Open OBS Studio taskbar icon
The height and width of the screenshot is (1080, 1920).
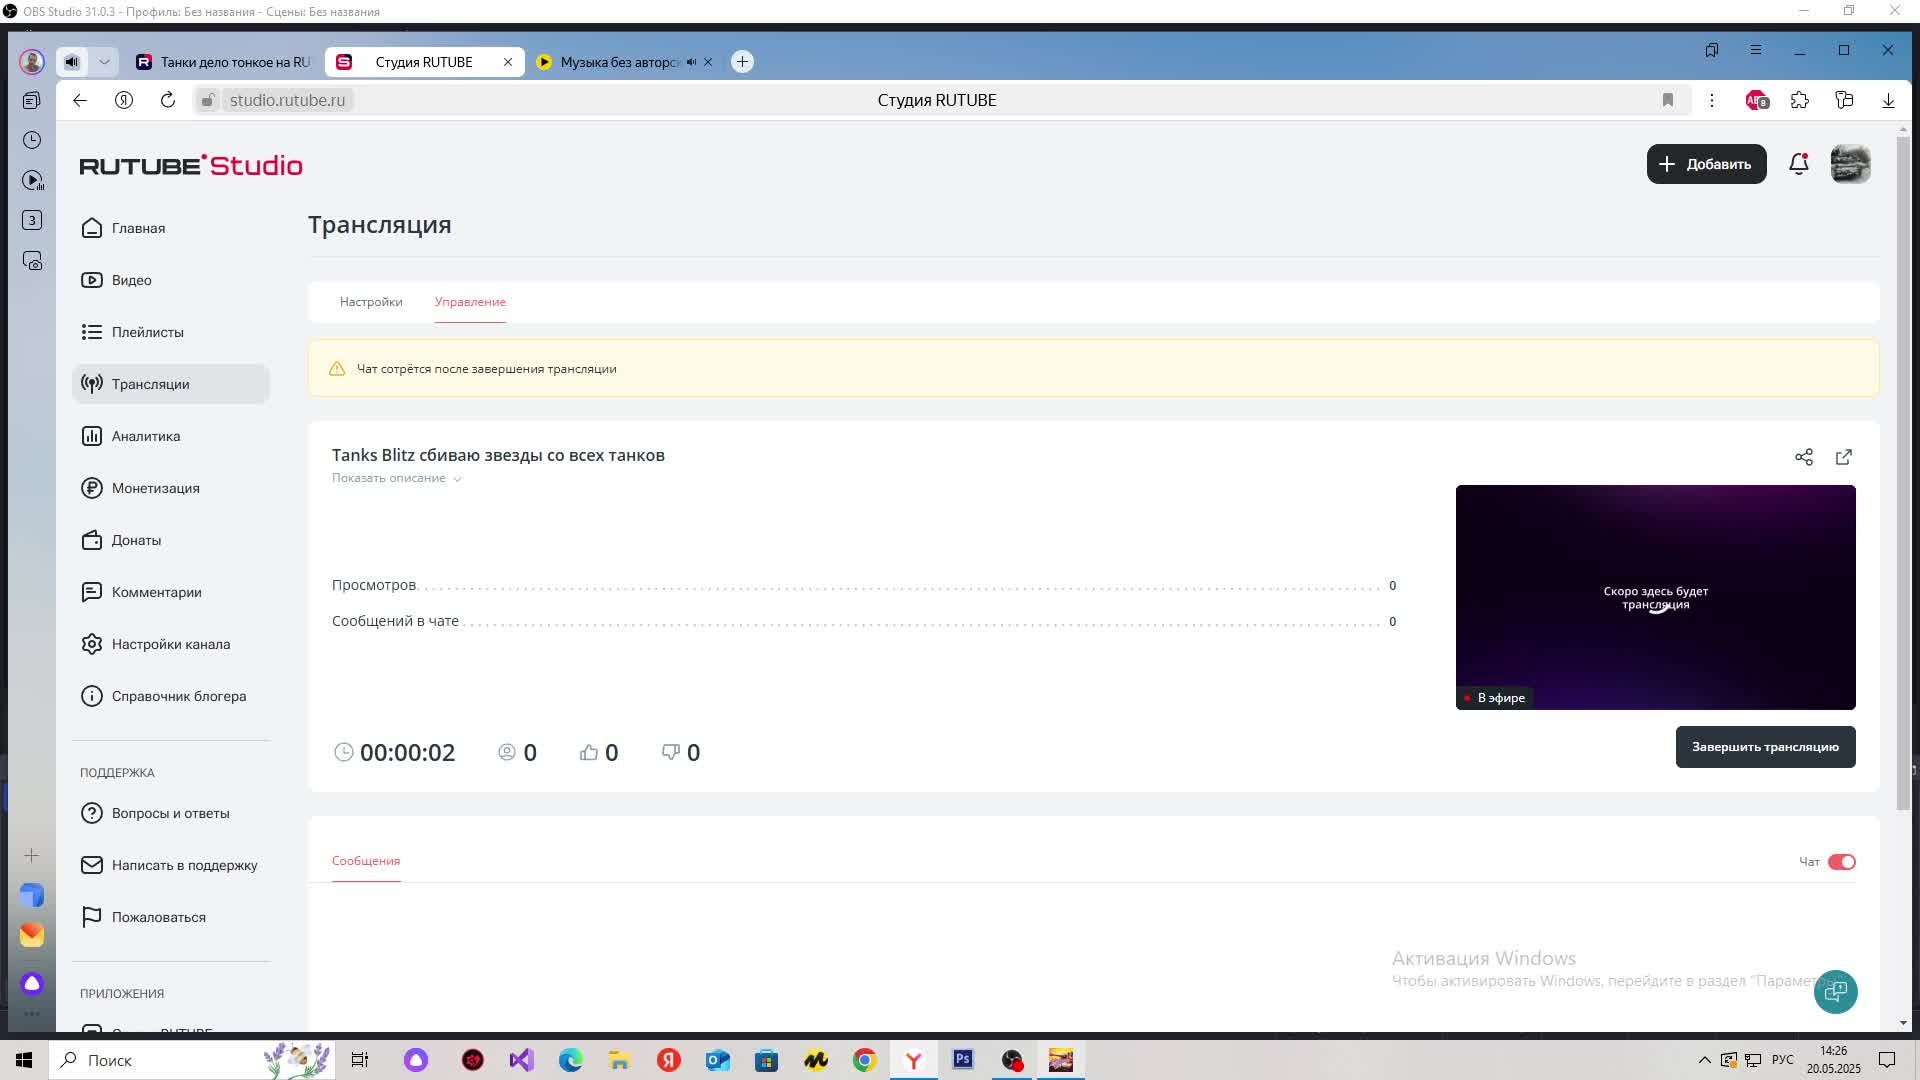tap(1012, 1060)
